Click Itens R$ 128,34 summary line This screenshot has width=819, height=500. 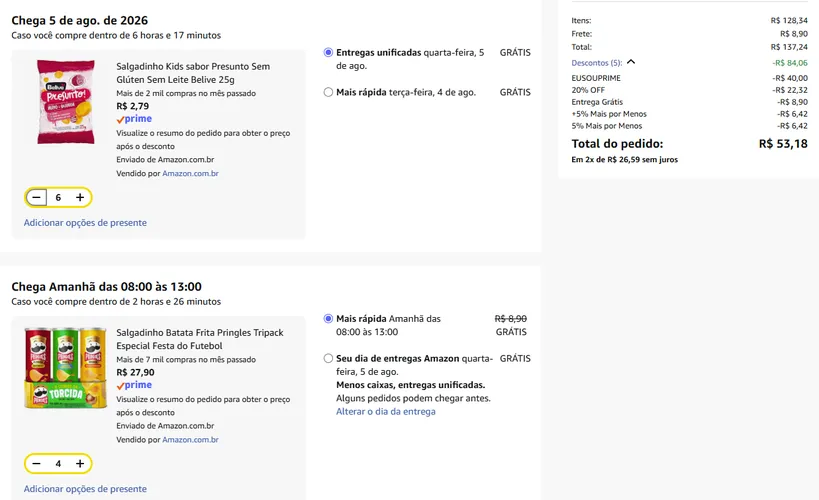[x=689, y=21]
